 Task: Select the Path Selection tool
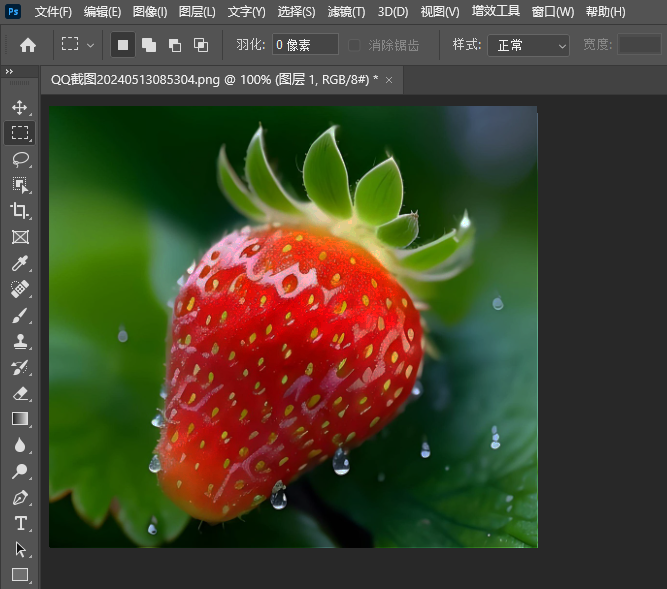pos(20,549)
